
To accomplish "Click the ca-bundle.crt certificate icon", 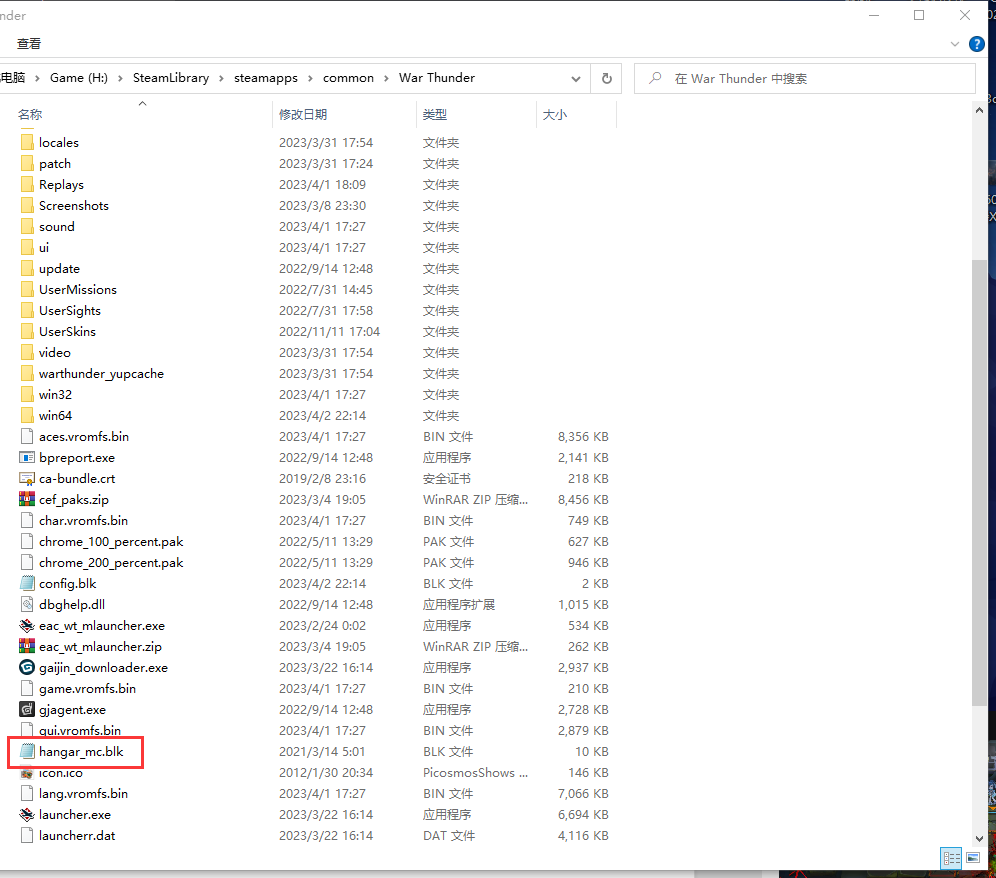I will point(27,478).
